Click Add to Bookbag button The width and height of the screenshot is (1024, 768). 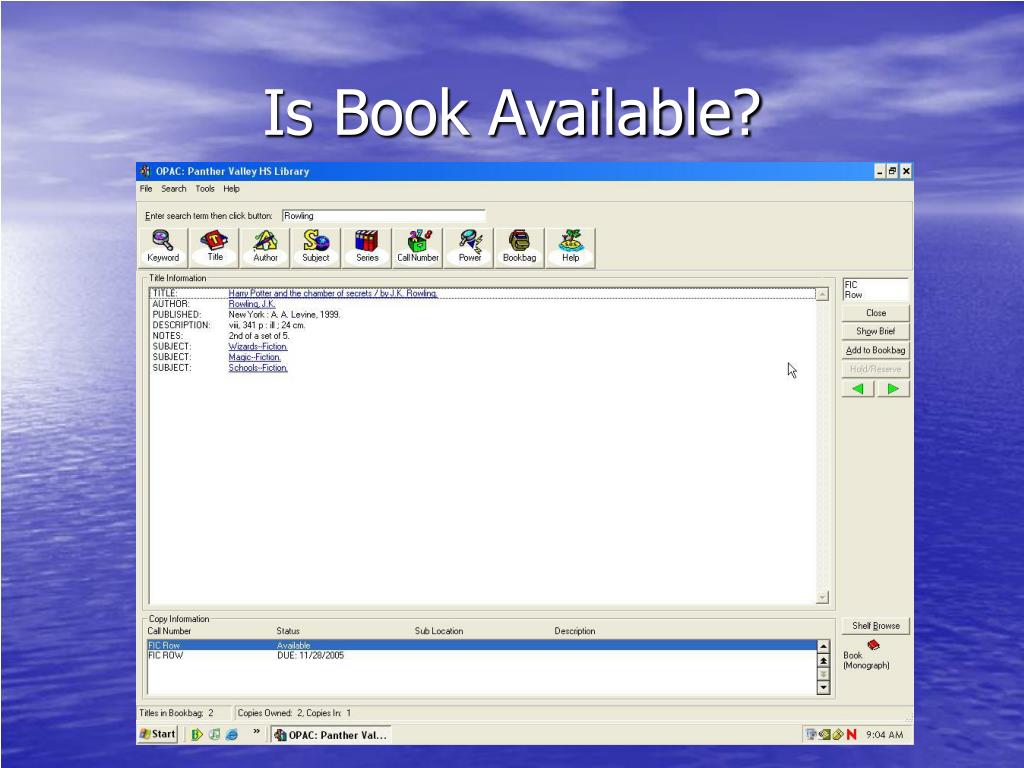point(876,350)
